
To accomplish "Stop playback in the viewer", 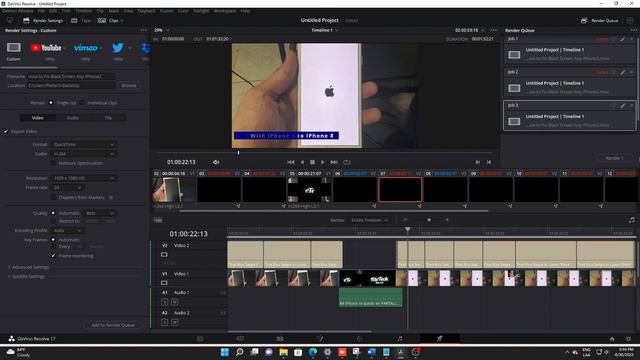I will (x=312, y=162).
